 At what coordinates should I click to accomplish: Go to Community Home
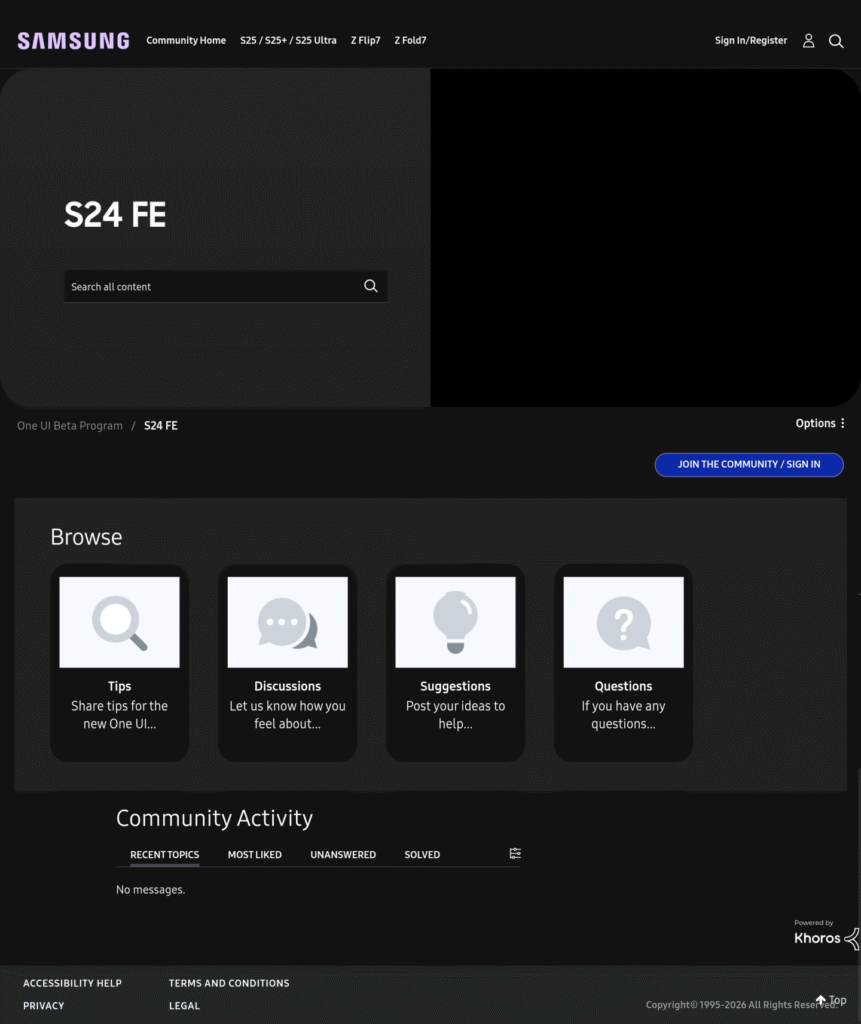tap(186, 41)
